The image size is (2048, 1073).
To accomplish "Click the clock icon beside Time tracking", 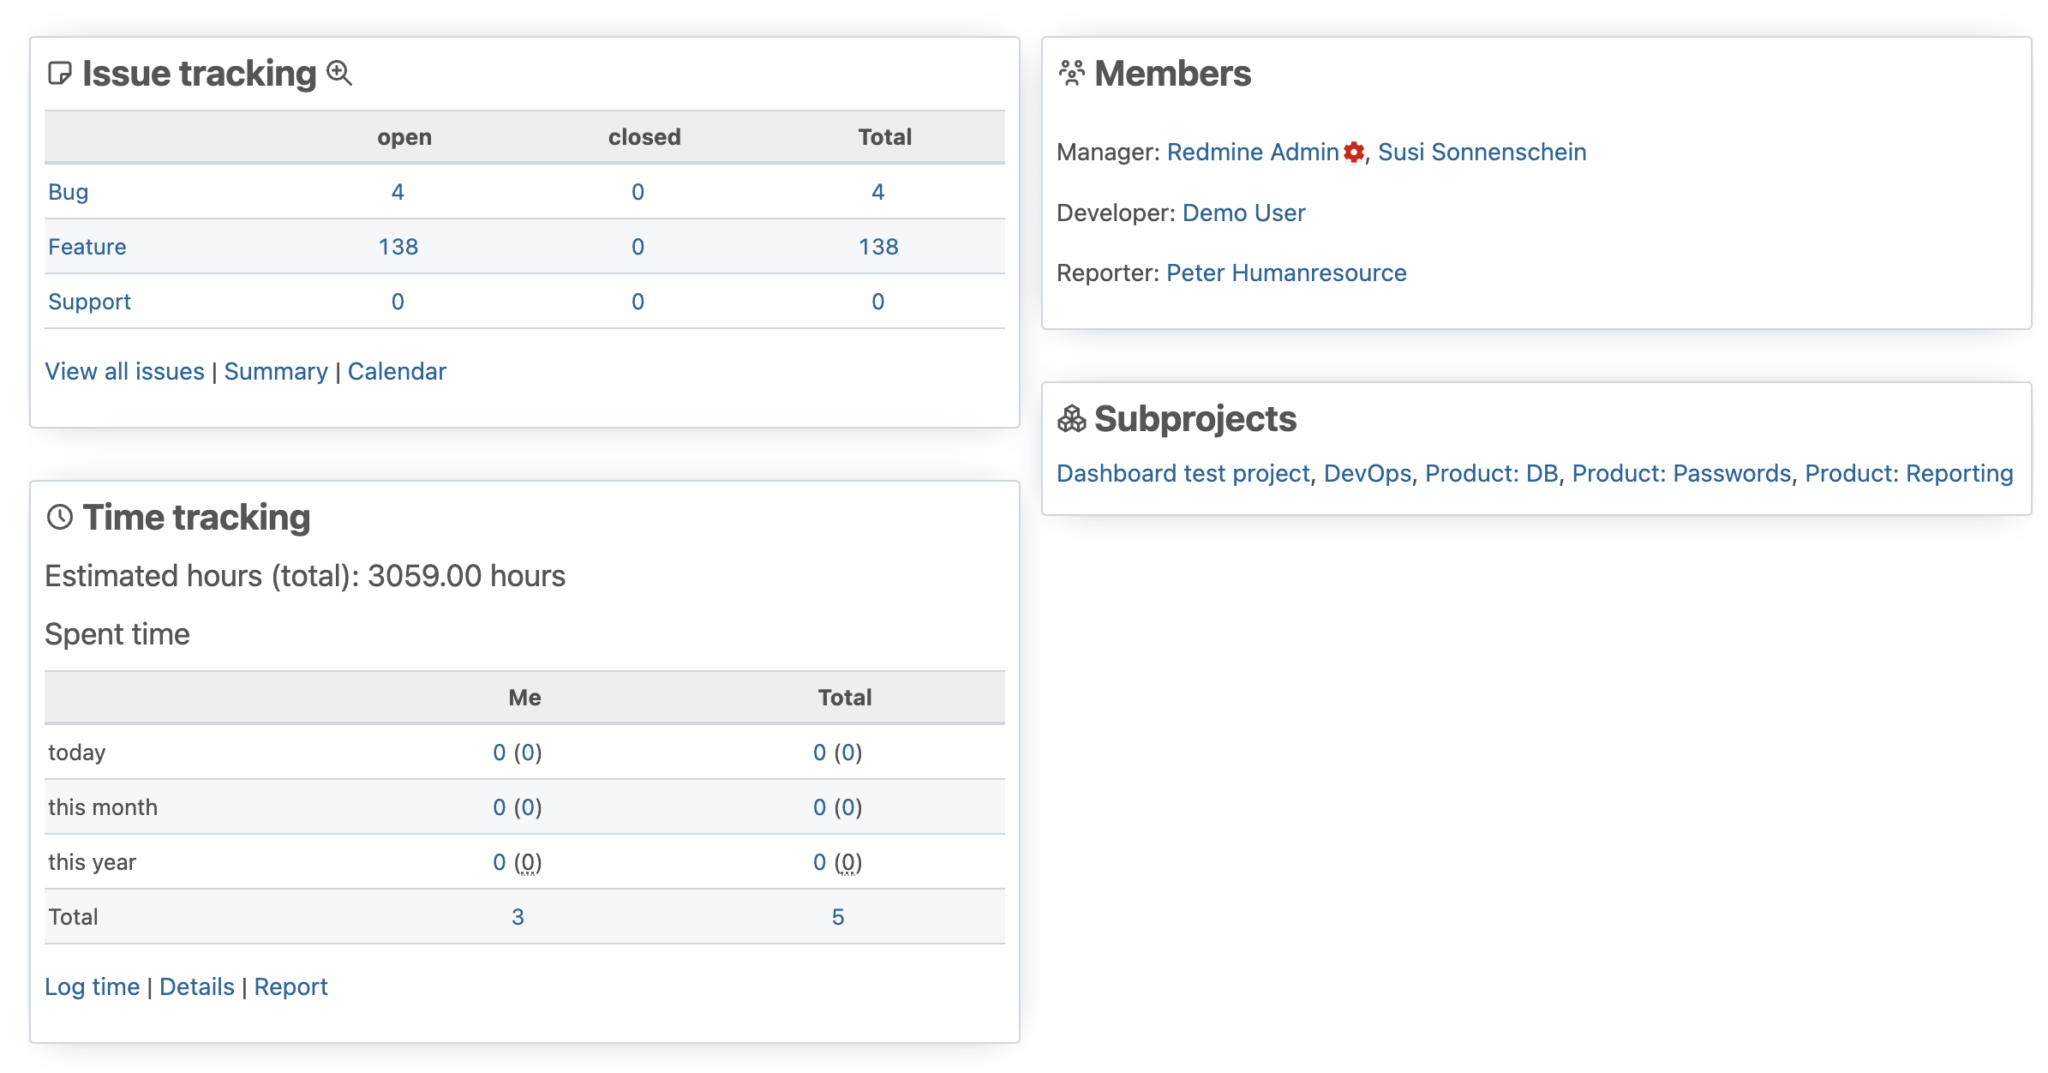I will pos(59,517).
